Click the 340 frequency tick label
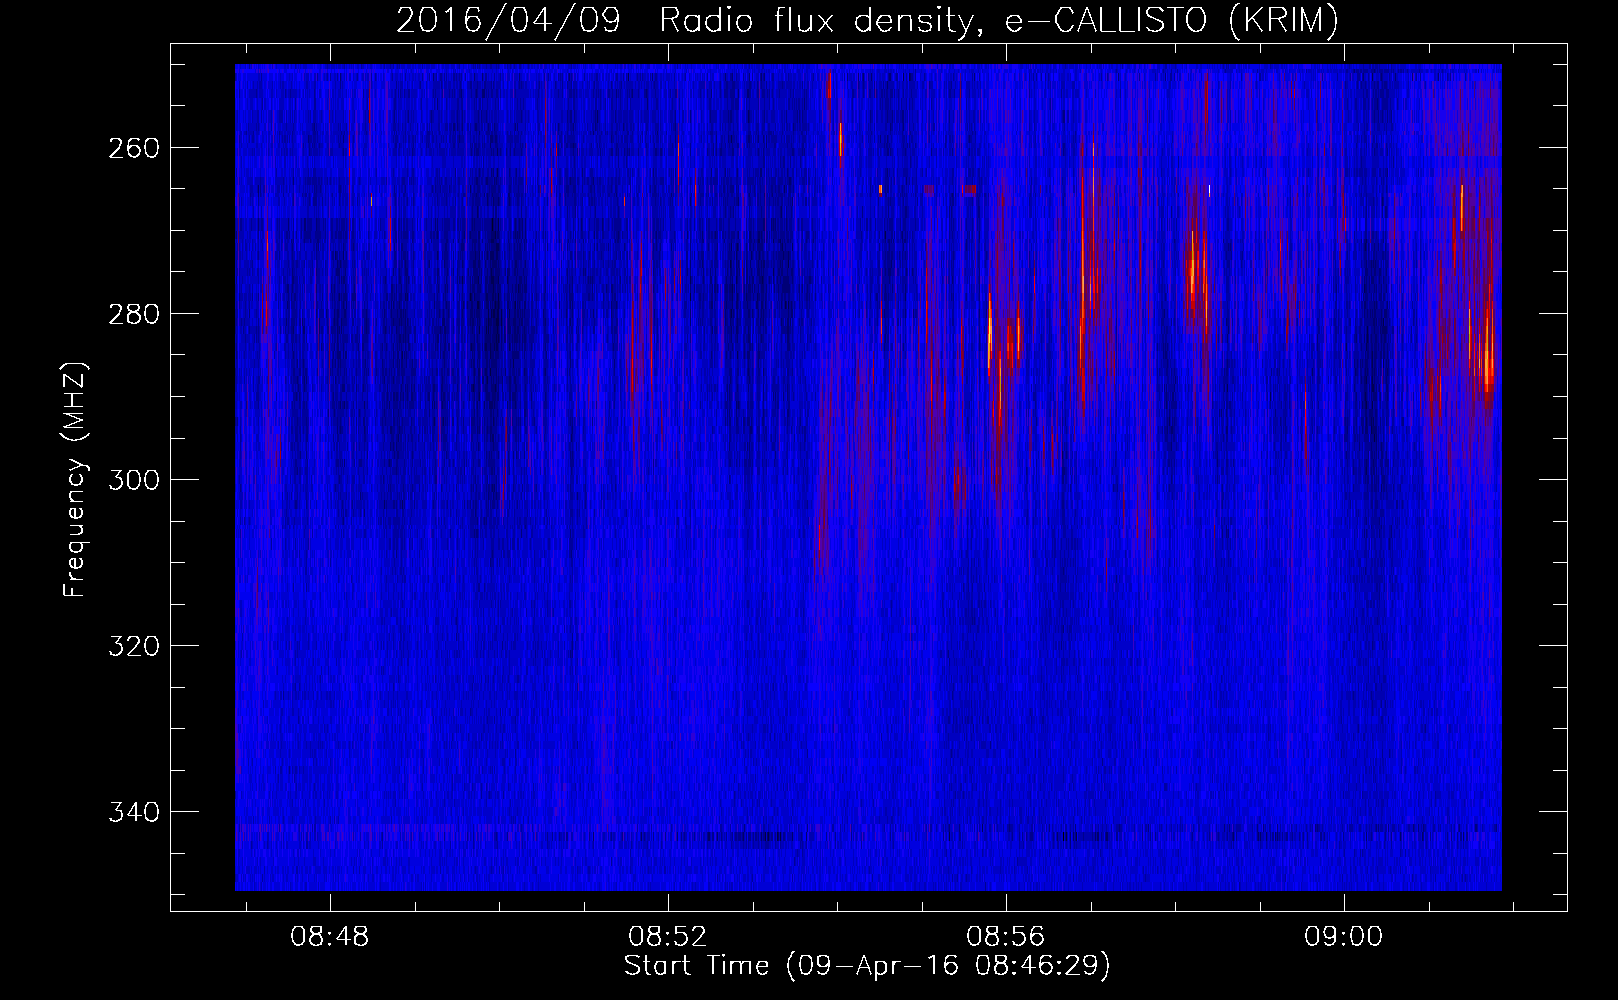Screen dimensions: 1618x1000 coord(133,812)
